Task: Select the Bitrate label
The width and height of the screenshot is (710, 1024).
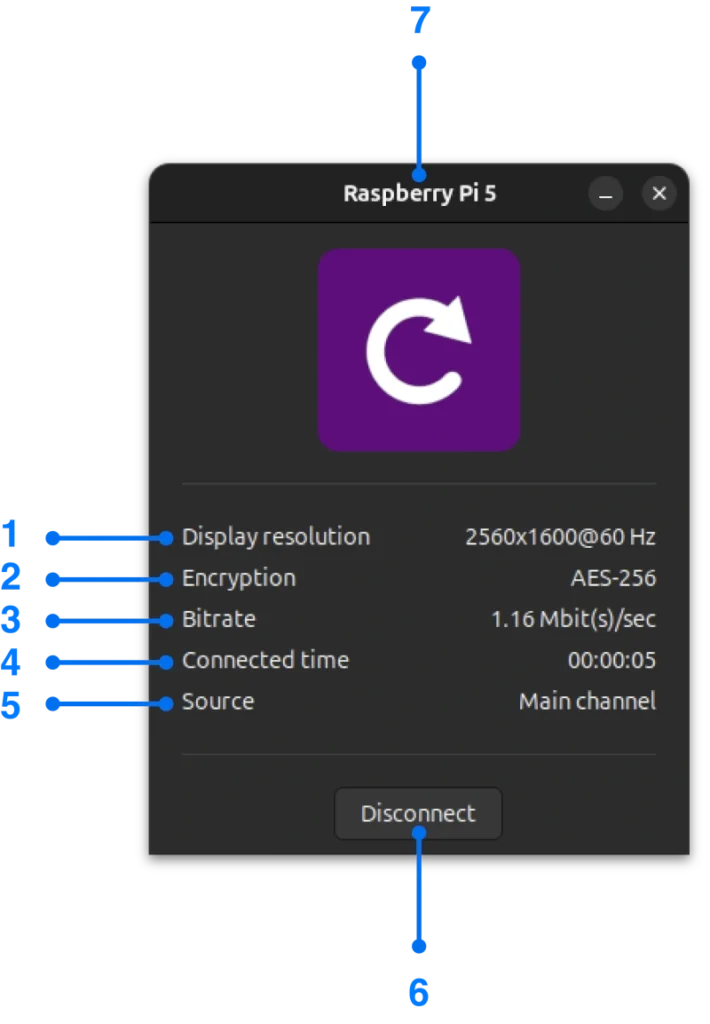Action: click(219, 619)
